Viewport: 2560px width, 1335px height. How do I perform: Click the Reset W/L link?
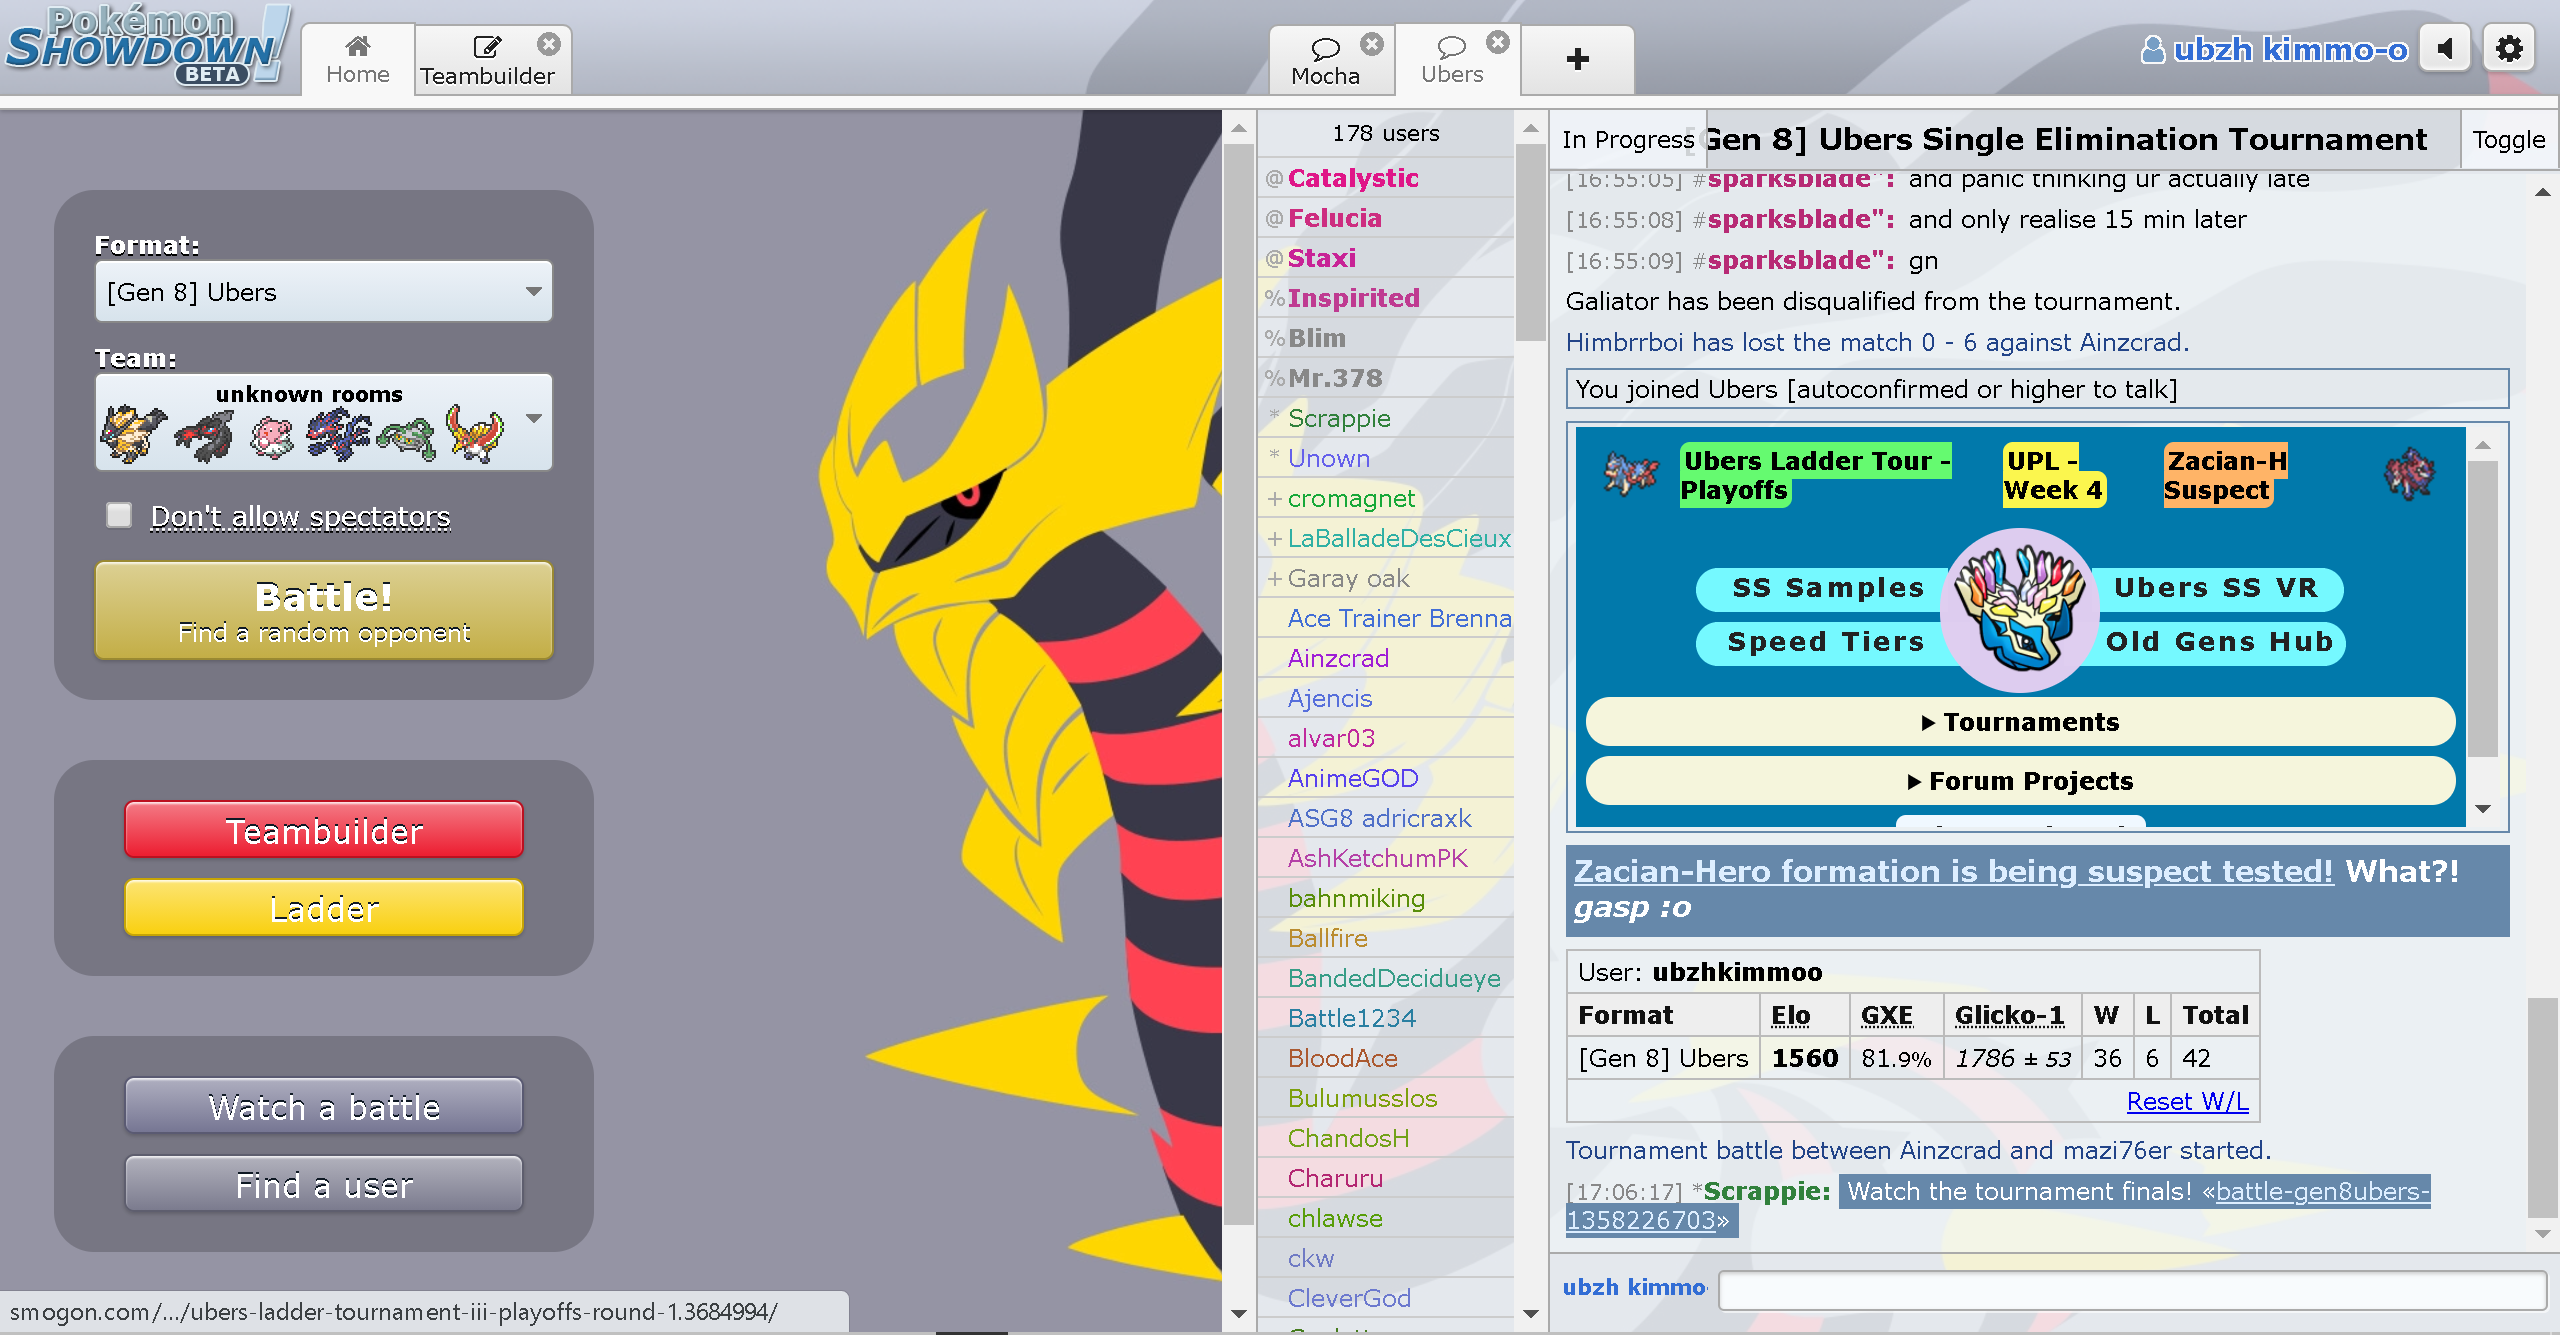2187,1101
